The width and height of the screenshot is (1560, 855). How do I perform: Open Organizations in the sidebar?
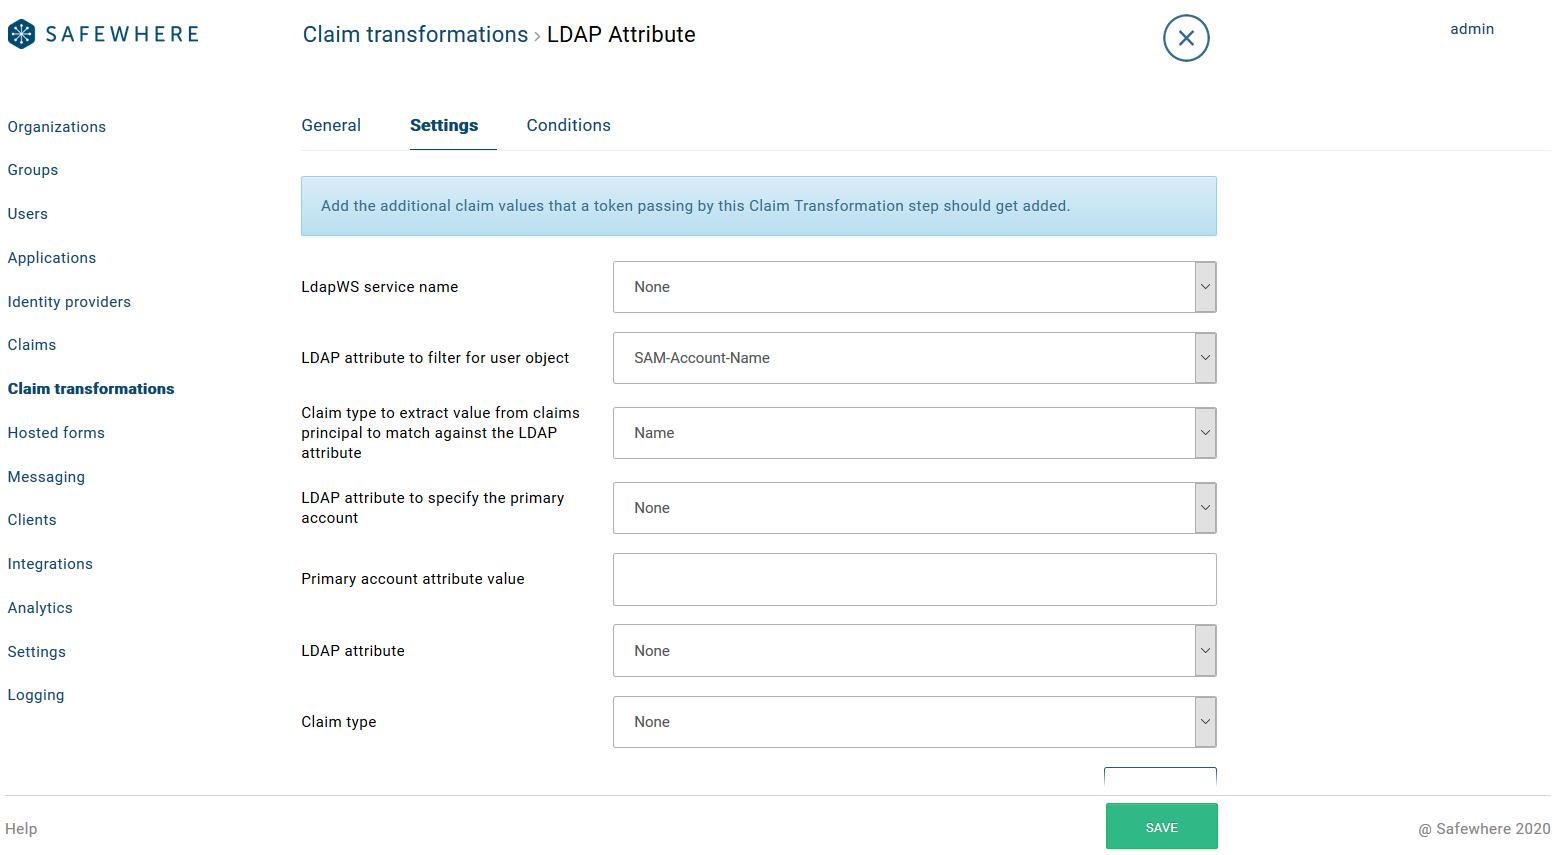57,127
